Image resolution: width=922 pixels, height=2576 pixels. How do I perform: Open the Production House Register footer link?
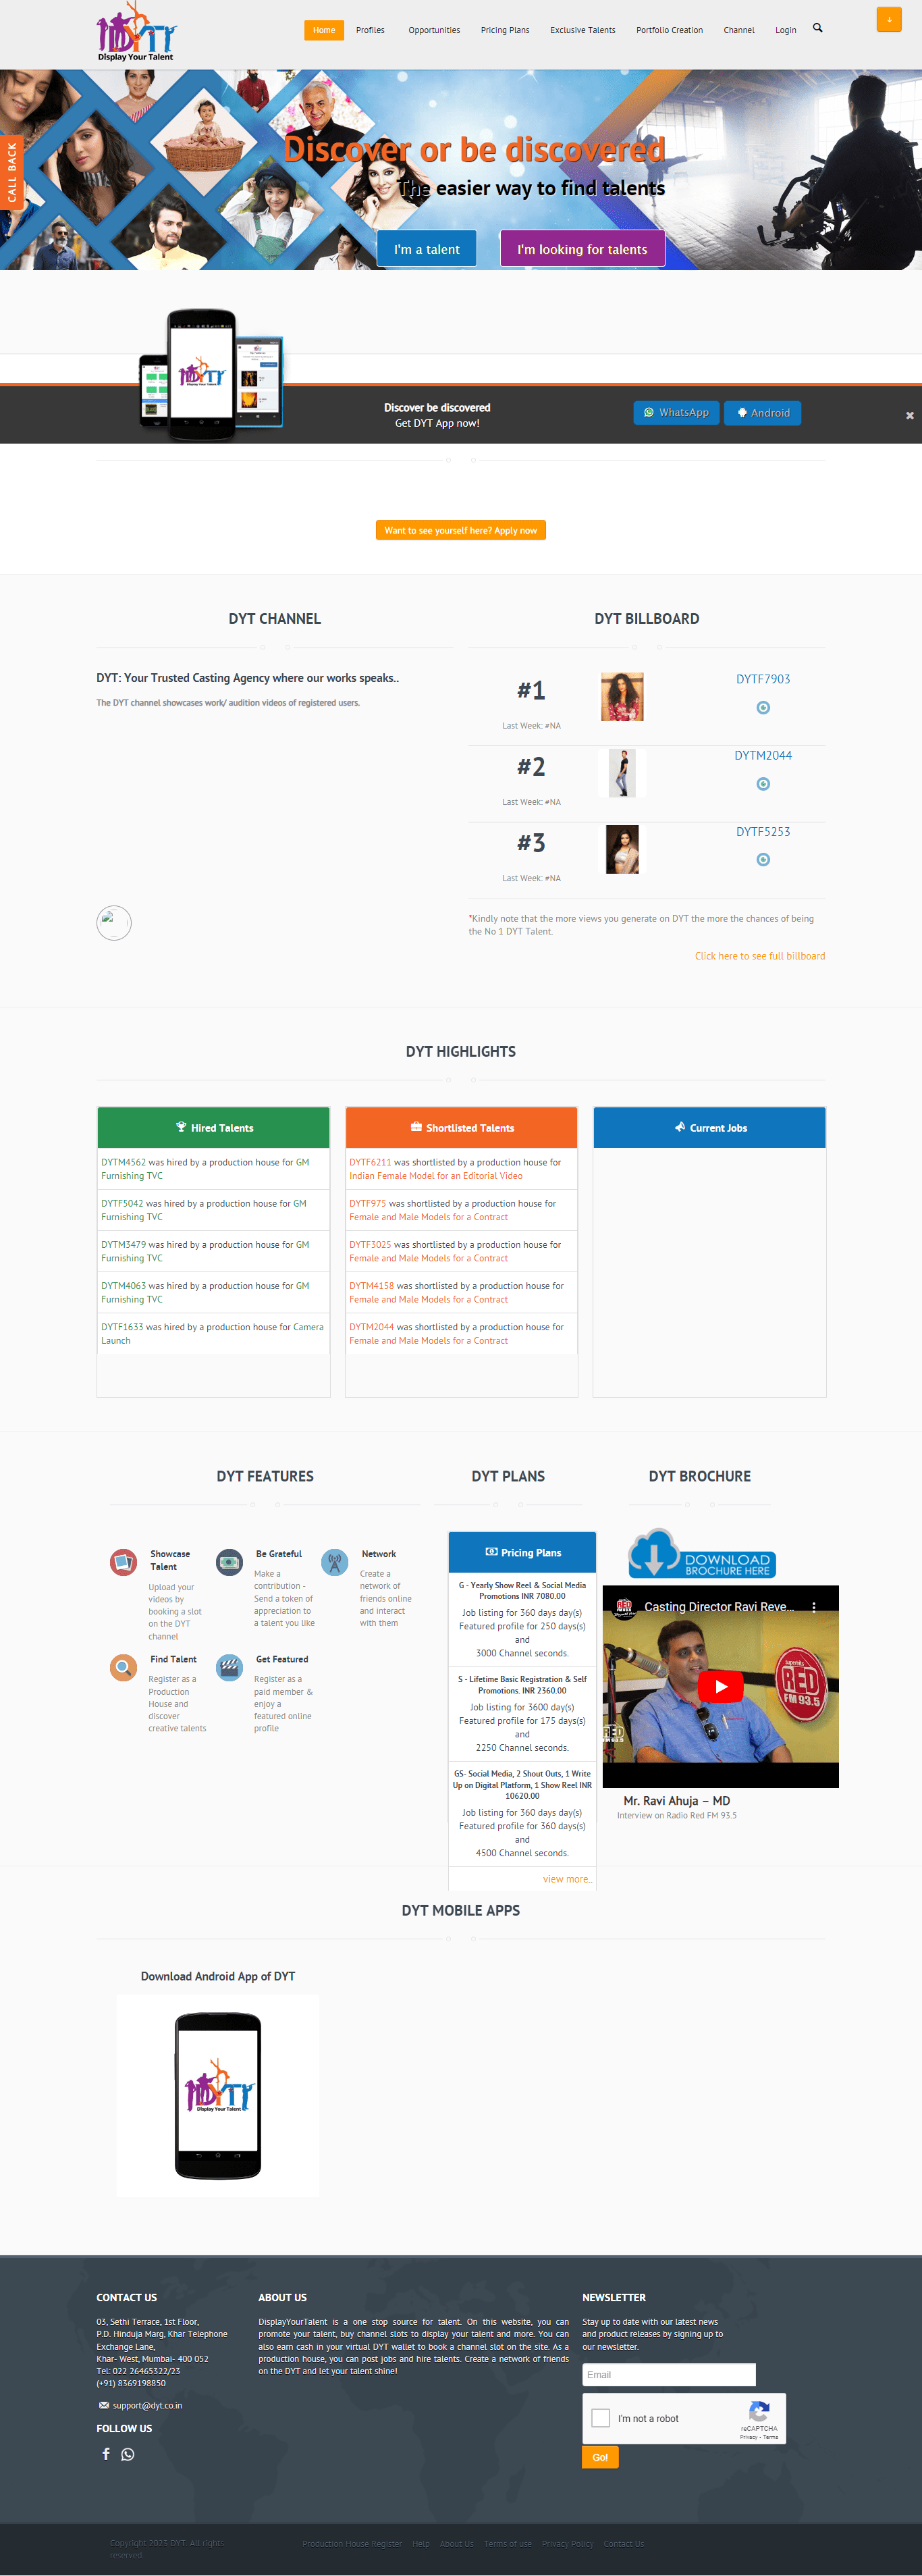tap(352, 2543)
